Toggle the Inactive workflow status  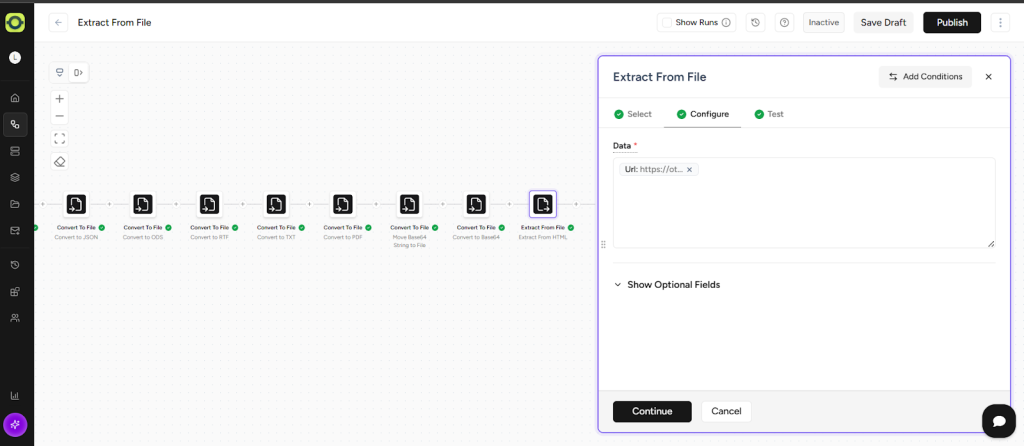(823, 23)
